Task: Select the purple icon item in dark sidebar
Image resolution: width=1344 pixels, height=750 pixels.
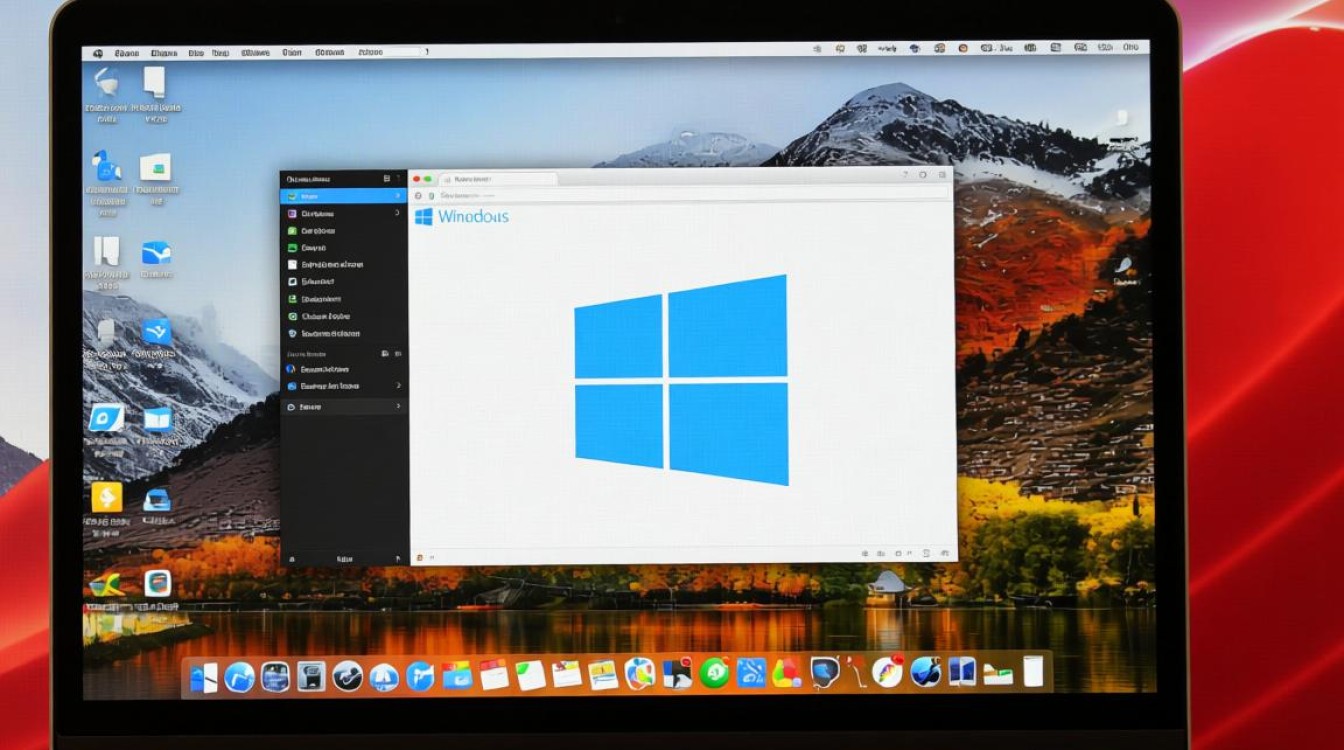Action: click(292, 214)
